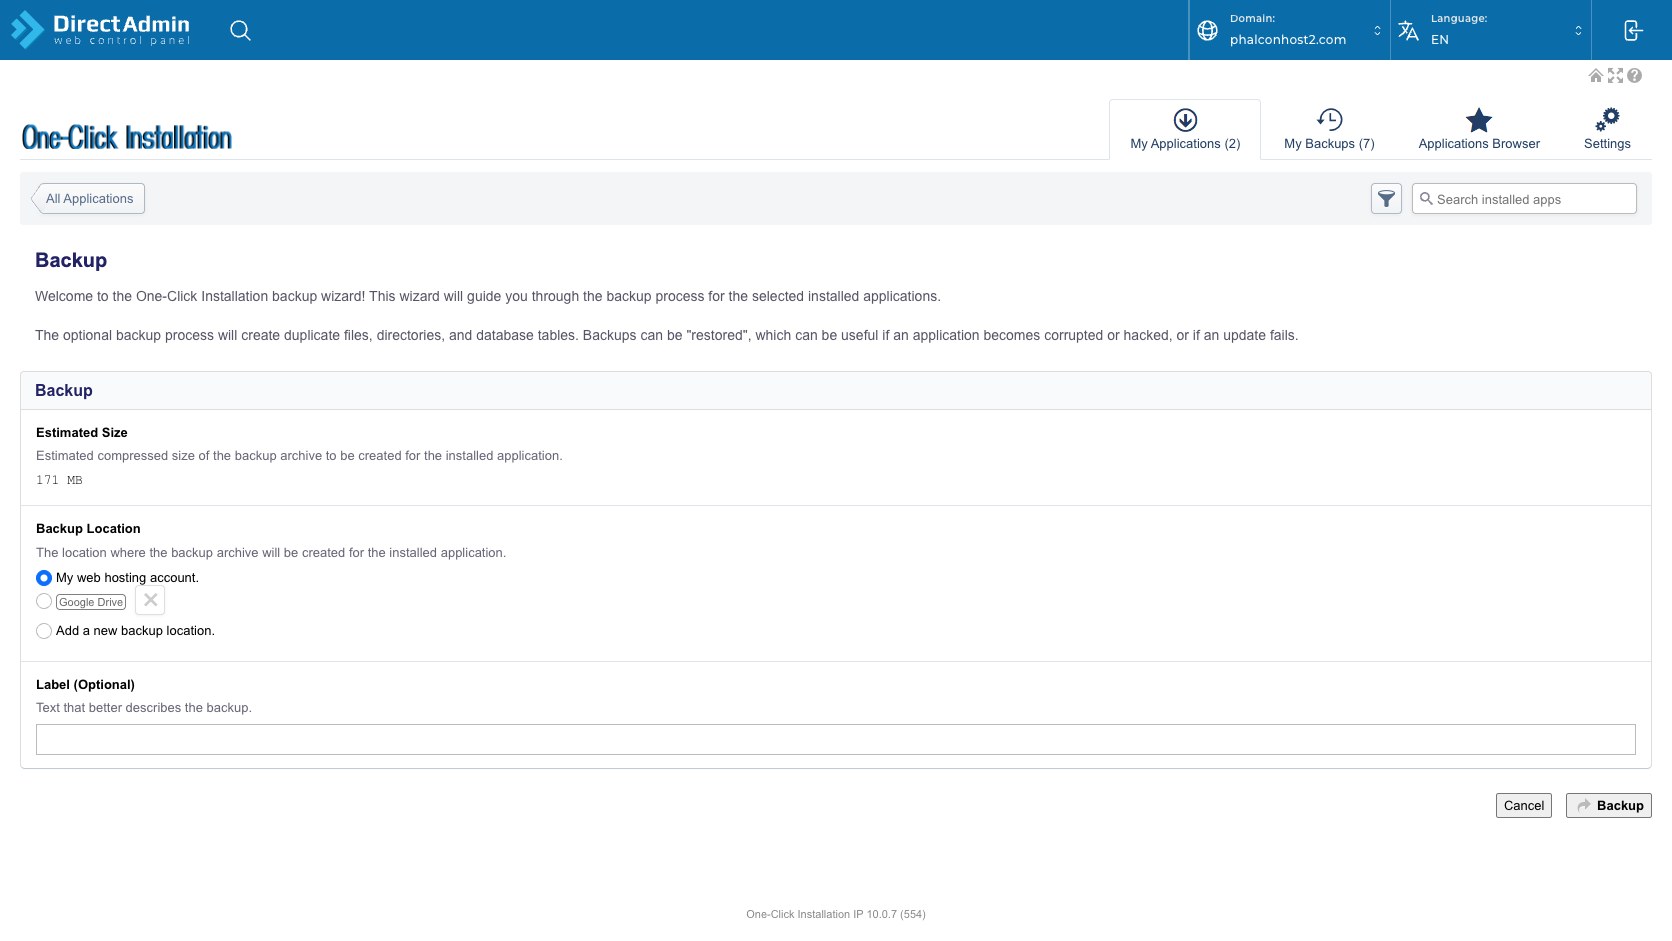Select My web hosting account radio
Image resolution: width=1672 pixels, height=941 pixels.
(44, 578)
